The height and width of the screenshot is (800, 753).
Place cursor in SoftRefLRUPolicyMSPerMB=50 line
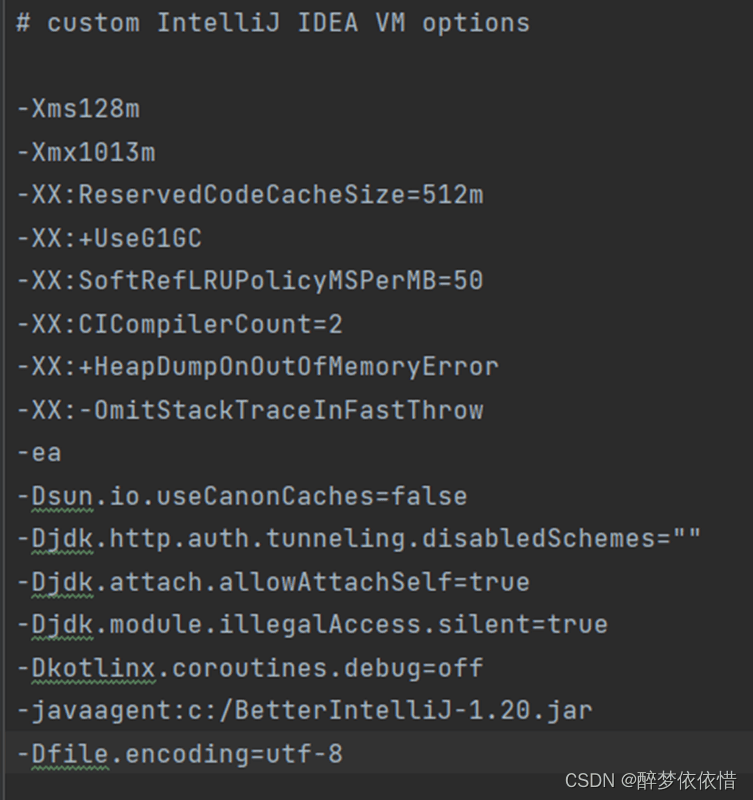[250, 281]
